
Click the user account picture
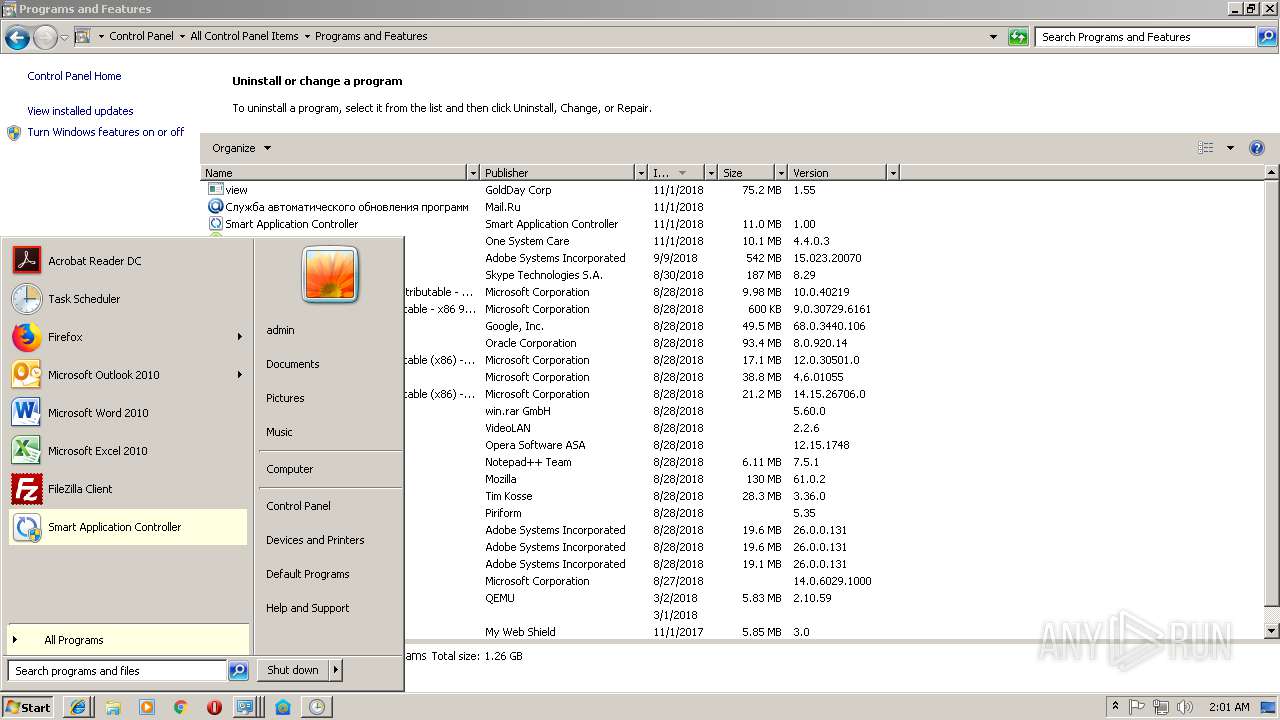(x=330, y=274)
